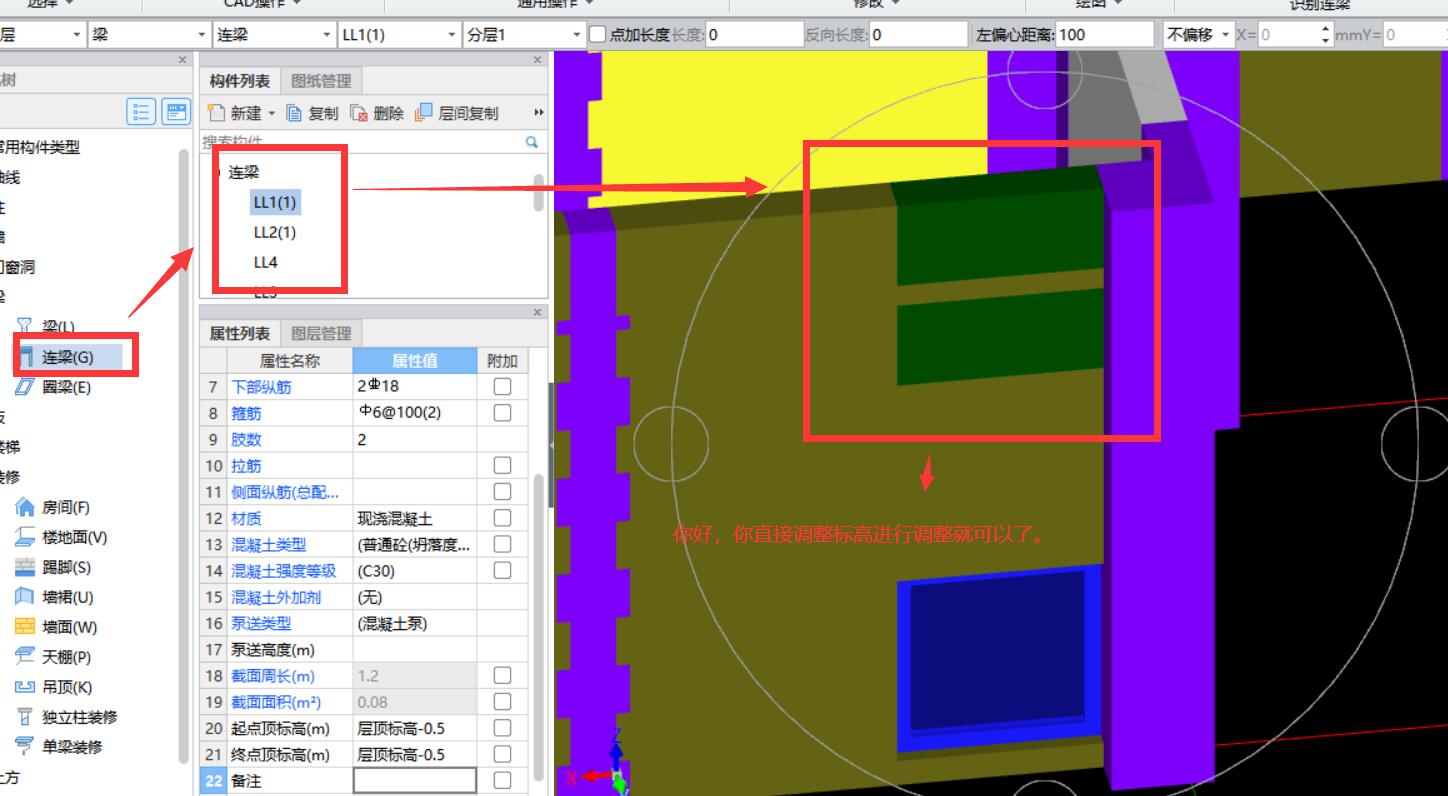Select 吊顶(K) suspended ceiling item
Viewport: 1448px width, 796px height.
54,687
